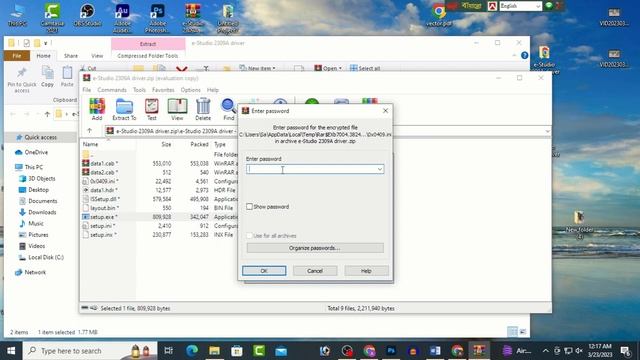Click the View icon in WinRAR toolbar

click(177, 109)
